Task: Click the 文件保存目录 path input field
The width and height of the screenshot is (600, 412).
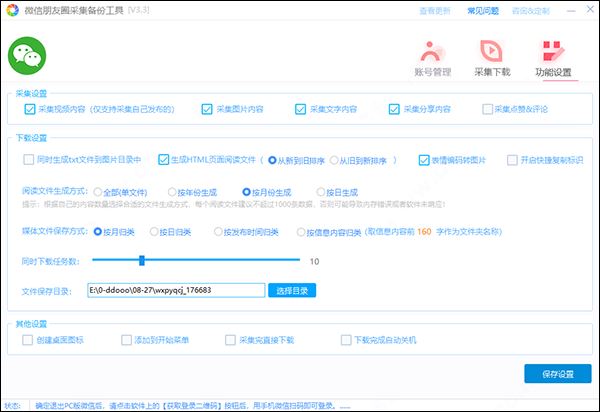Action: coord(176,290)
